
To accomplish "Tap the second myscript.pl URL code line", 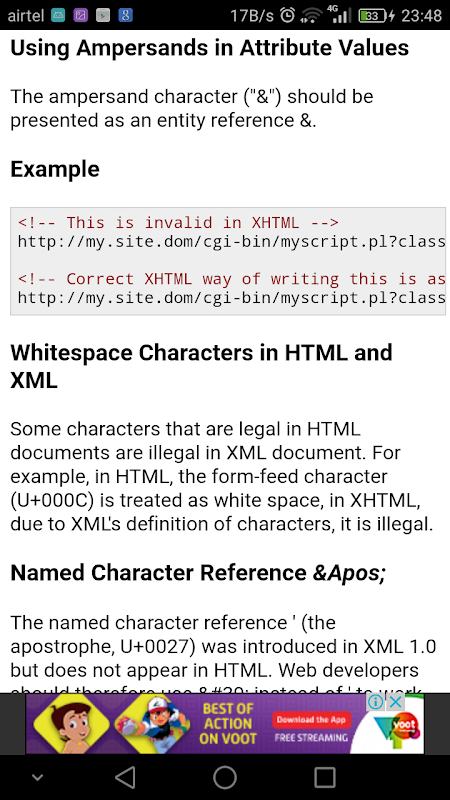I will tap(232, 297).
